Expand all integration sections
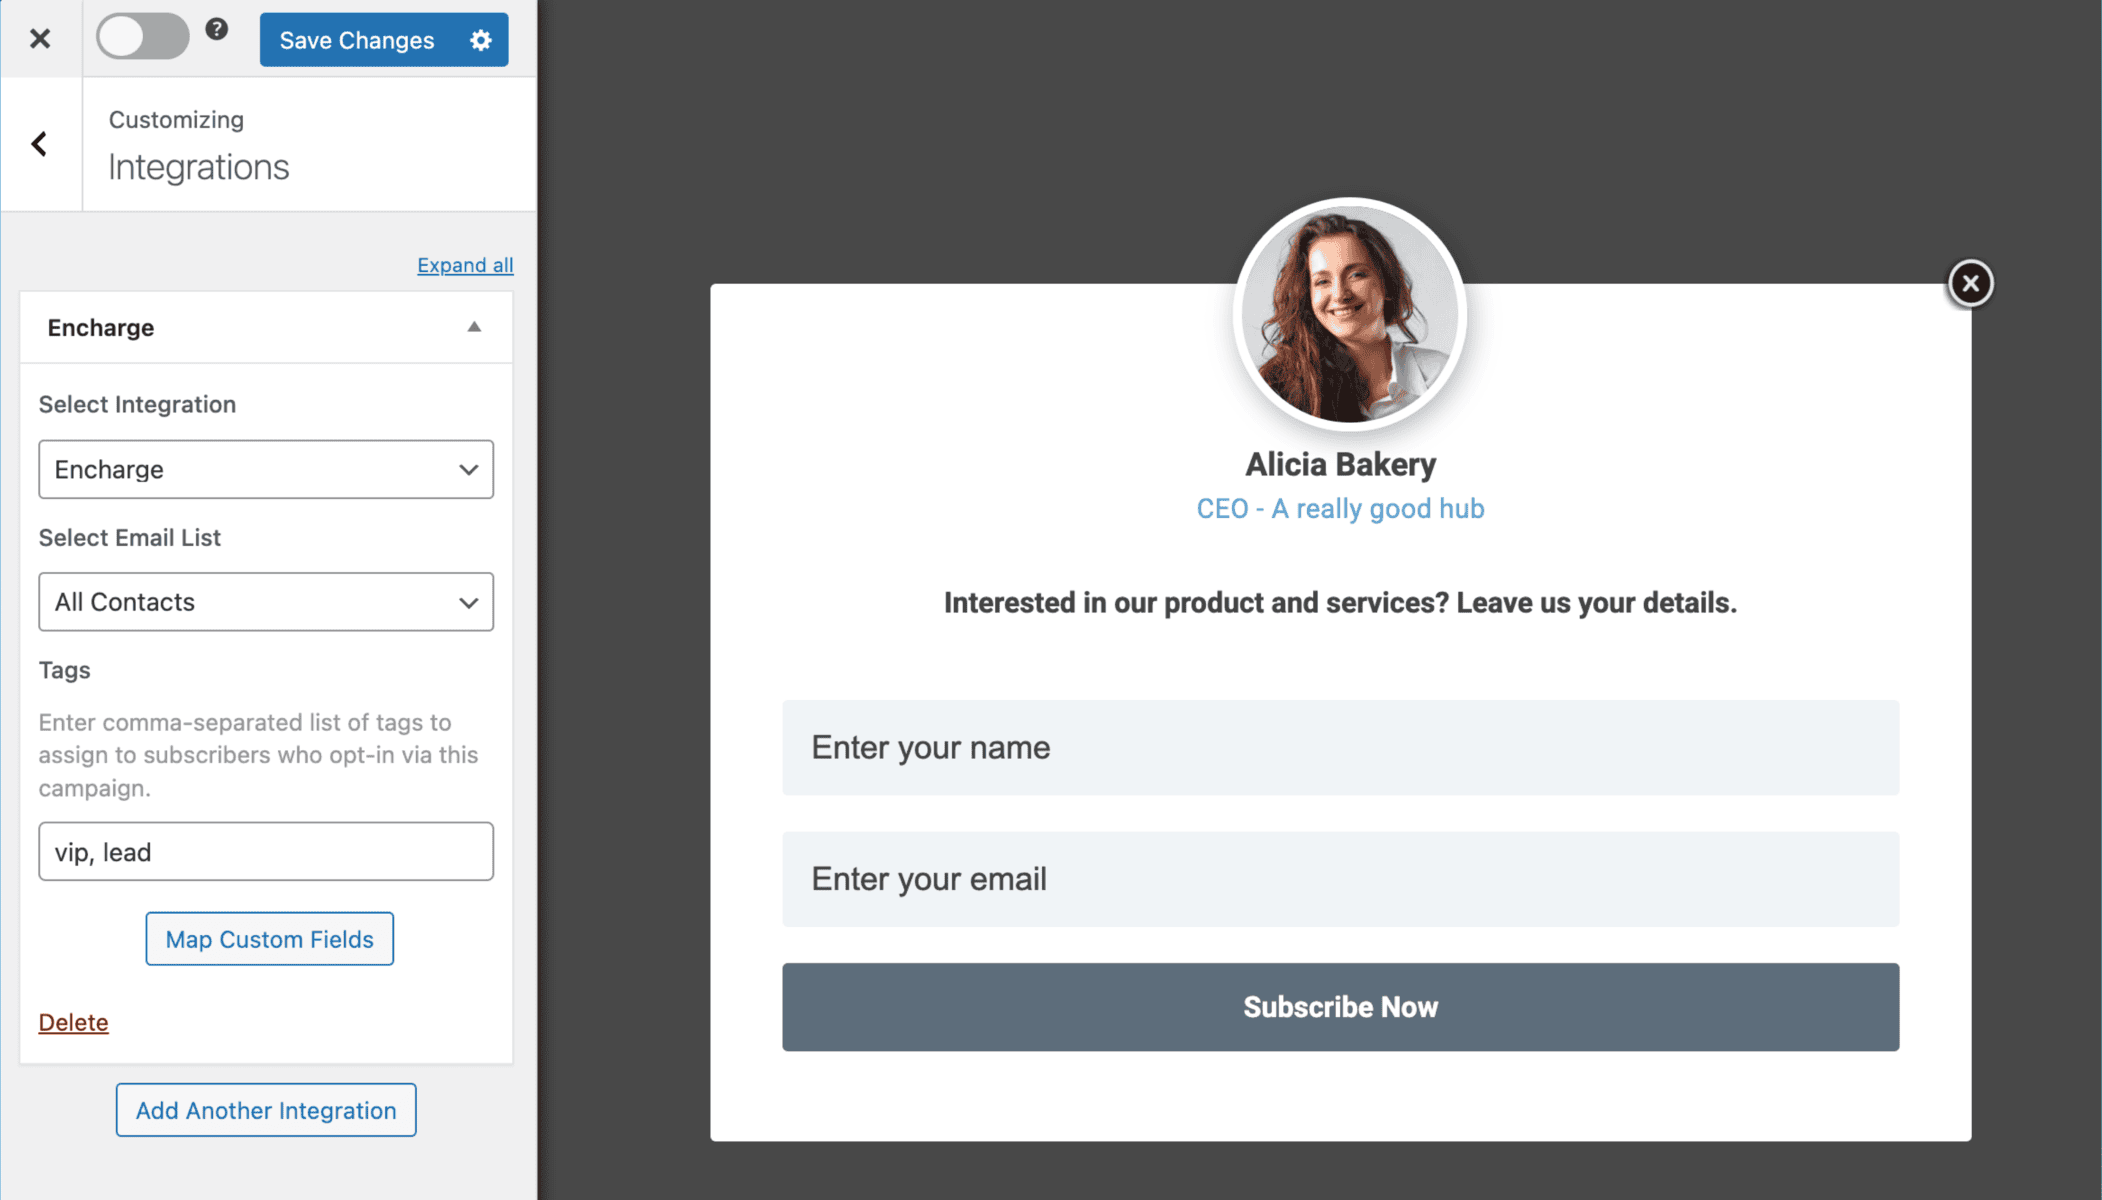Screen dimensions: 2102x1200 coord(463,264)
